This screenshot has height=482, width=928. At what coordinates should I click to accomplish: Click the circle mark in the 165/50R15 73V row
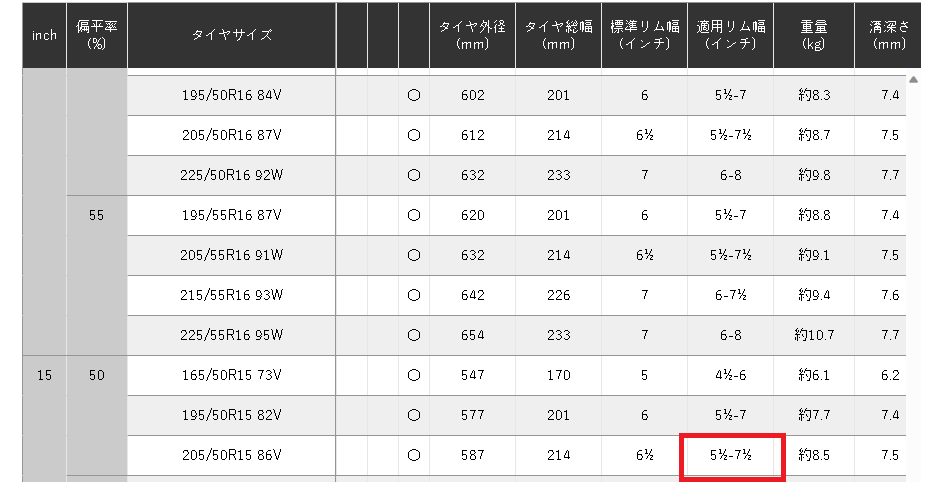[x=413, y=375]
